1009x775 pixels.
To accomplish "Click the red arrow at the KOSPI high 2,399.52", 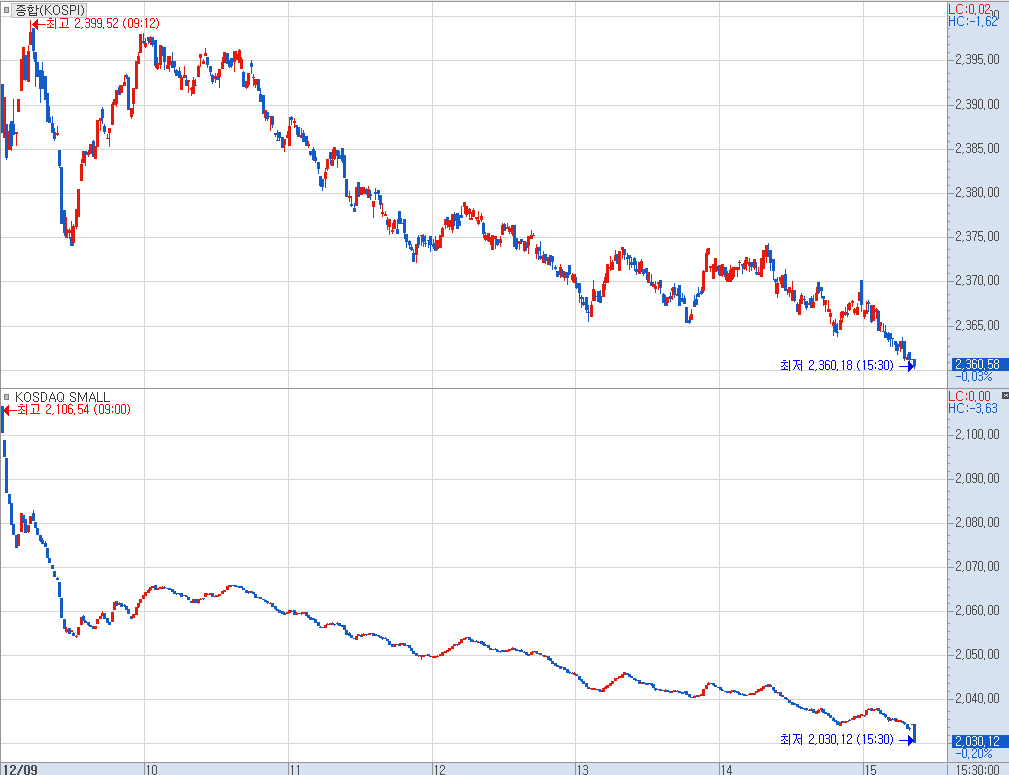I will point(37,23).
